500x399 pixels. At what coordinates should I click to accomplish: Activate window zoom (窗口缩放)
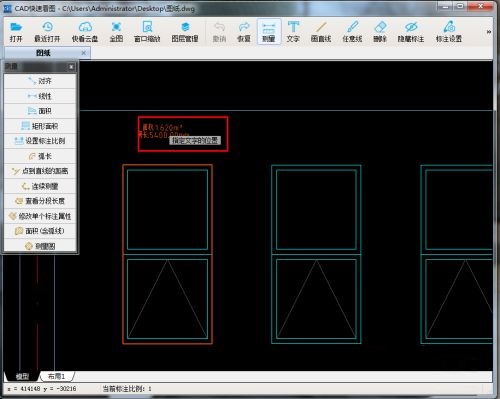point(147,32)
